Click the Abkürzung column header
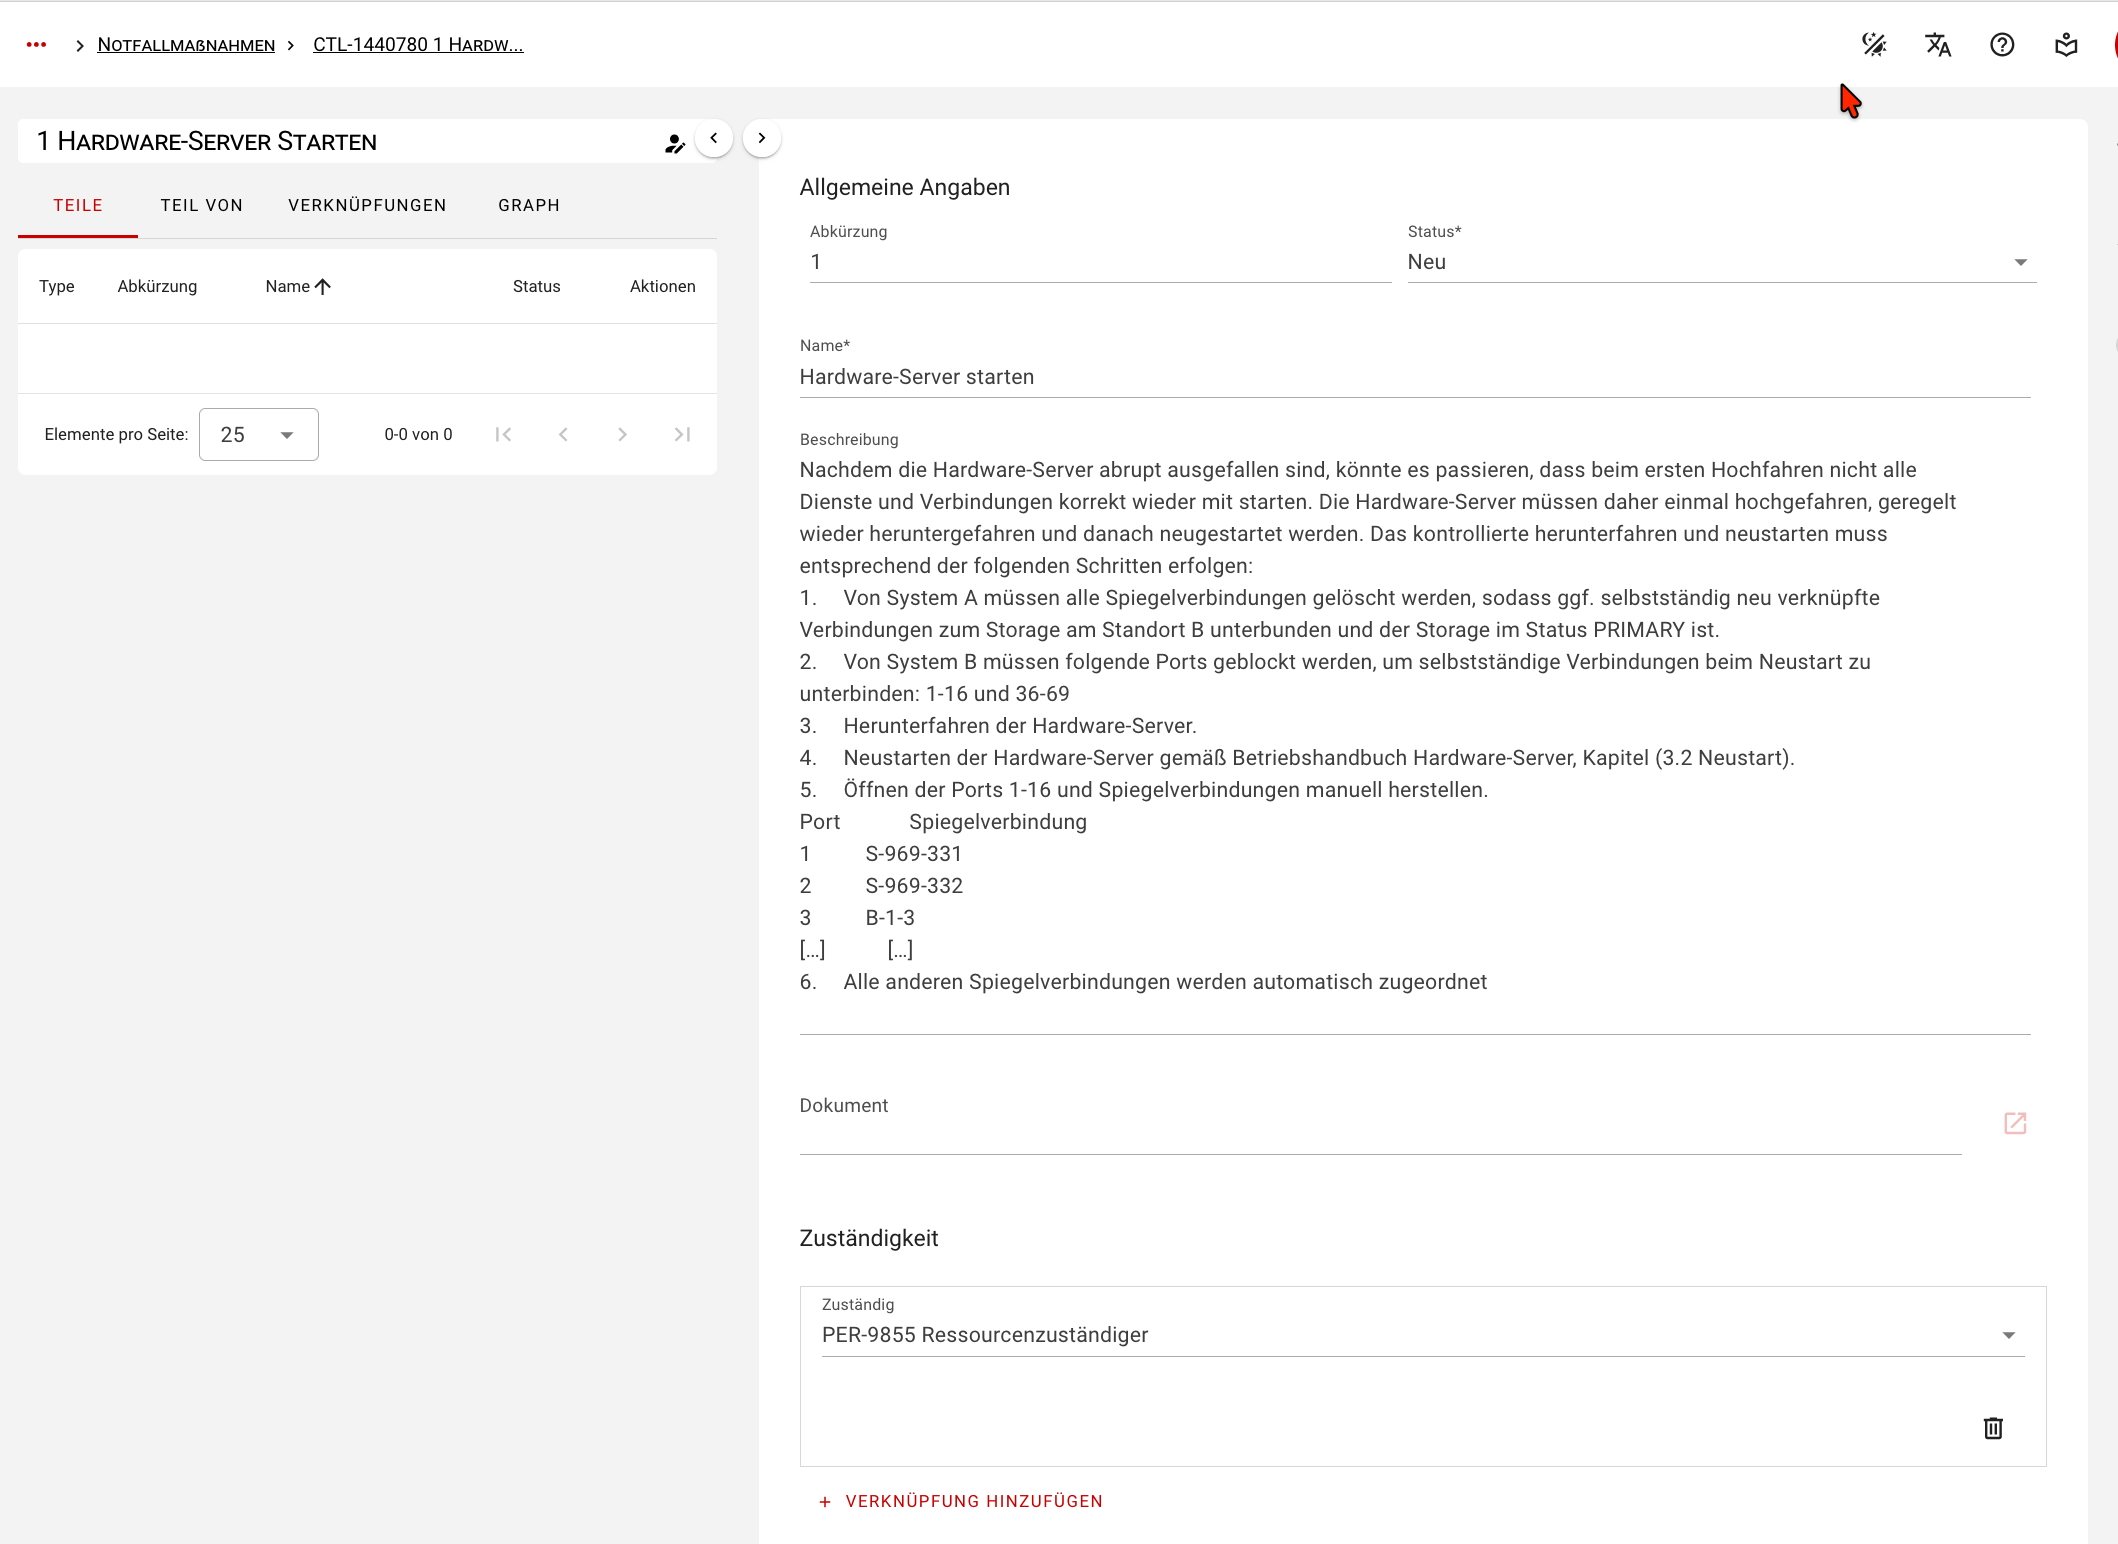 (x=157, y=287)
